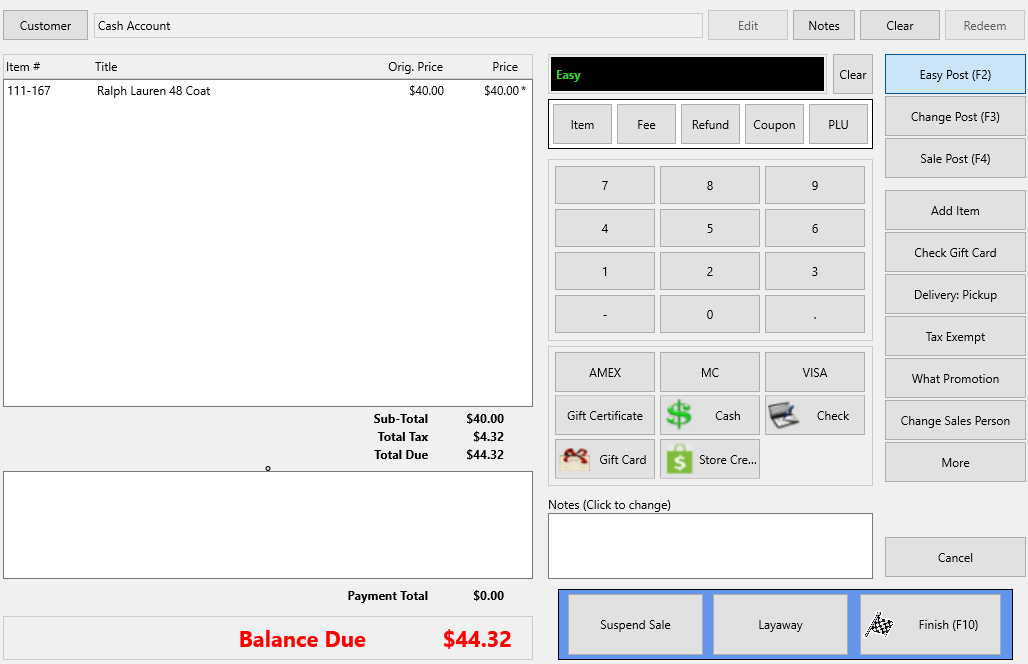Tap keypad digit 1
The width and height of the screenshot is (1028, 664).
[604, 271]
